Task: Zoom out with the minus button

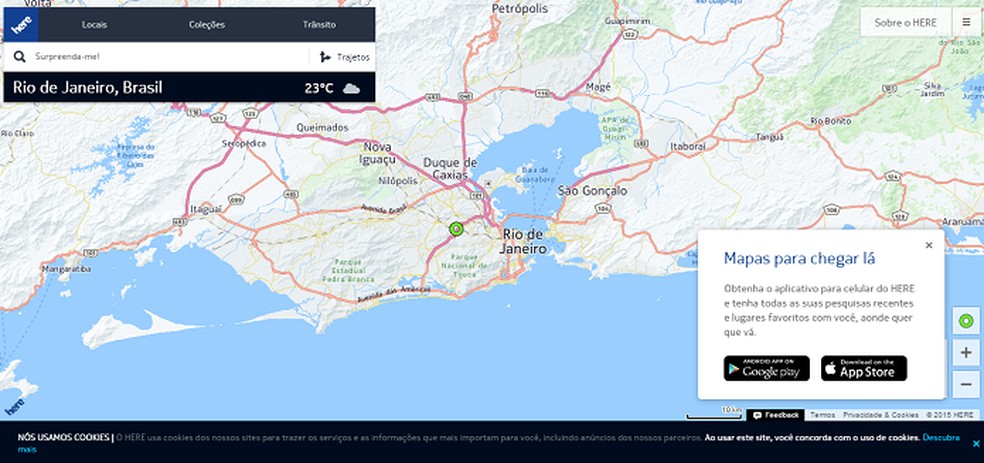Action: [x=966, y=383]
